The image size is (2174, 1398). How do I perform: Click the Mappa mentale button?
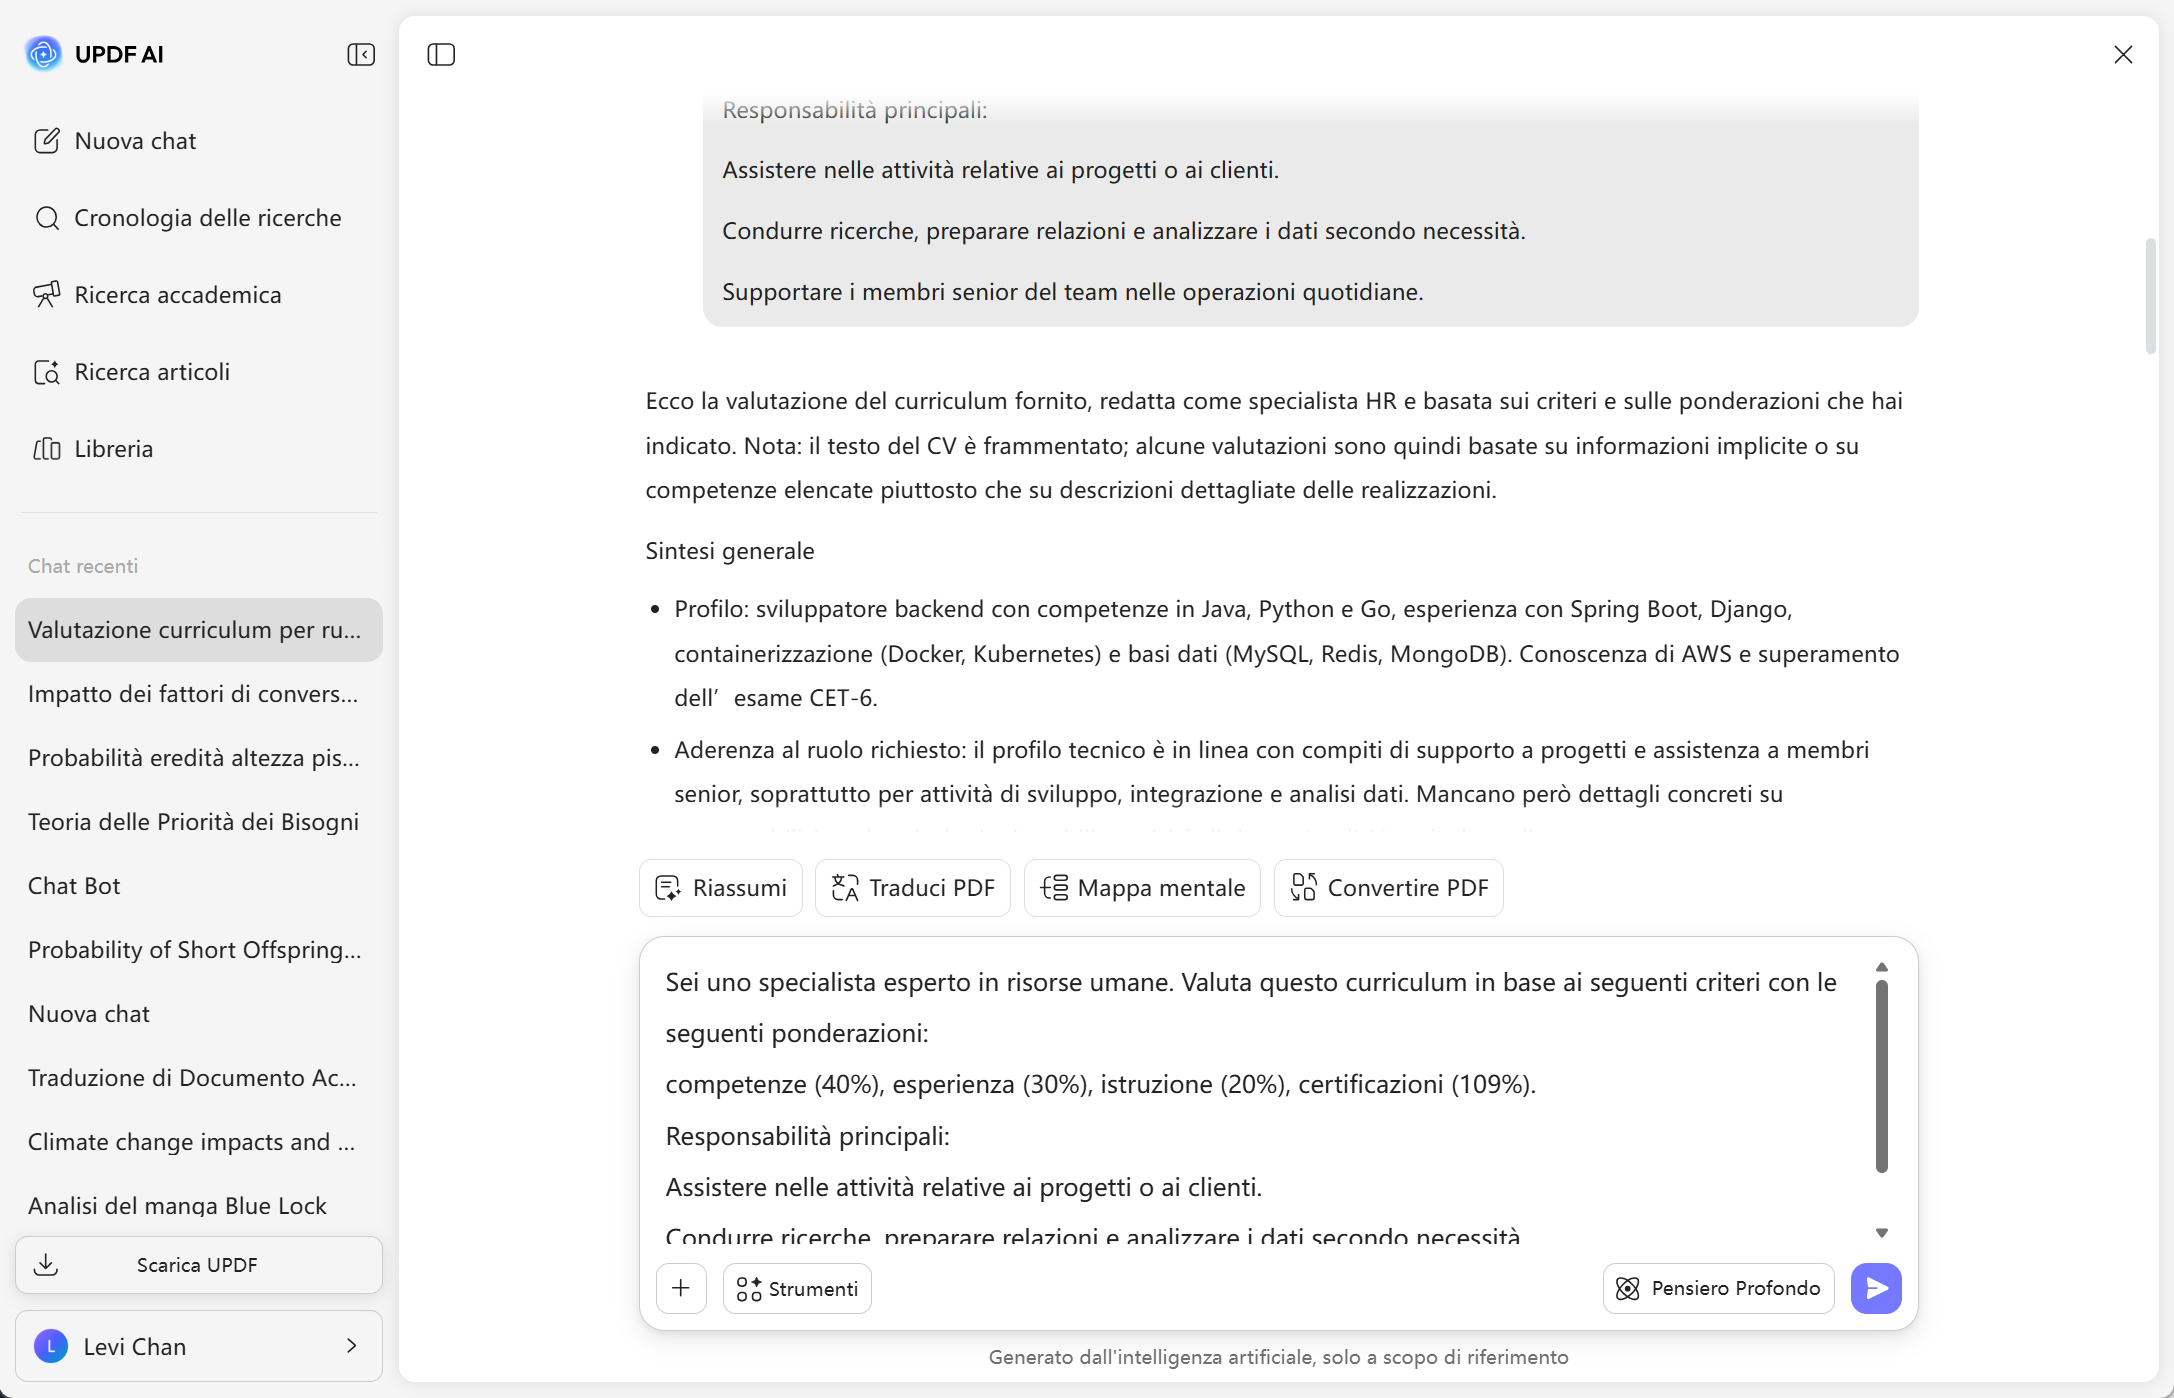(1142, 888)
